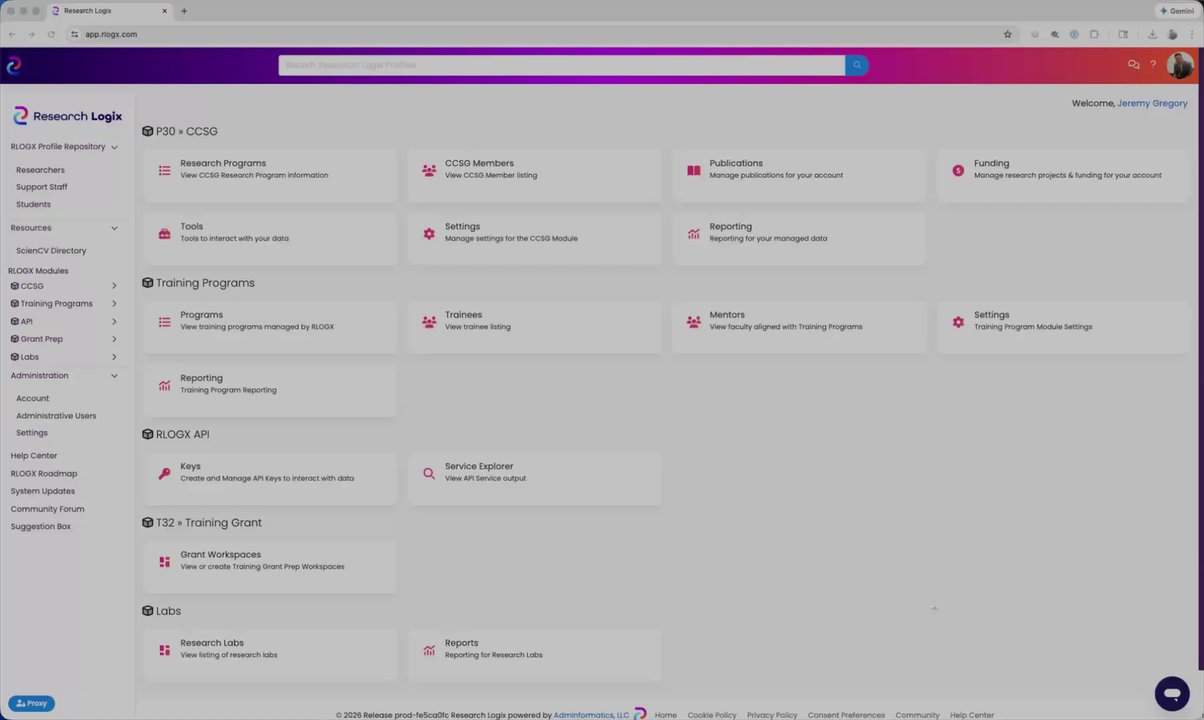Screen dimensions: 1204x720
Task: Open Research Programs card icon
Action: click(164, 171)
